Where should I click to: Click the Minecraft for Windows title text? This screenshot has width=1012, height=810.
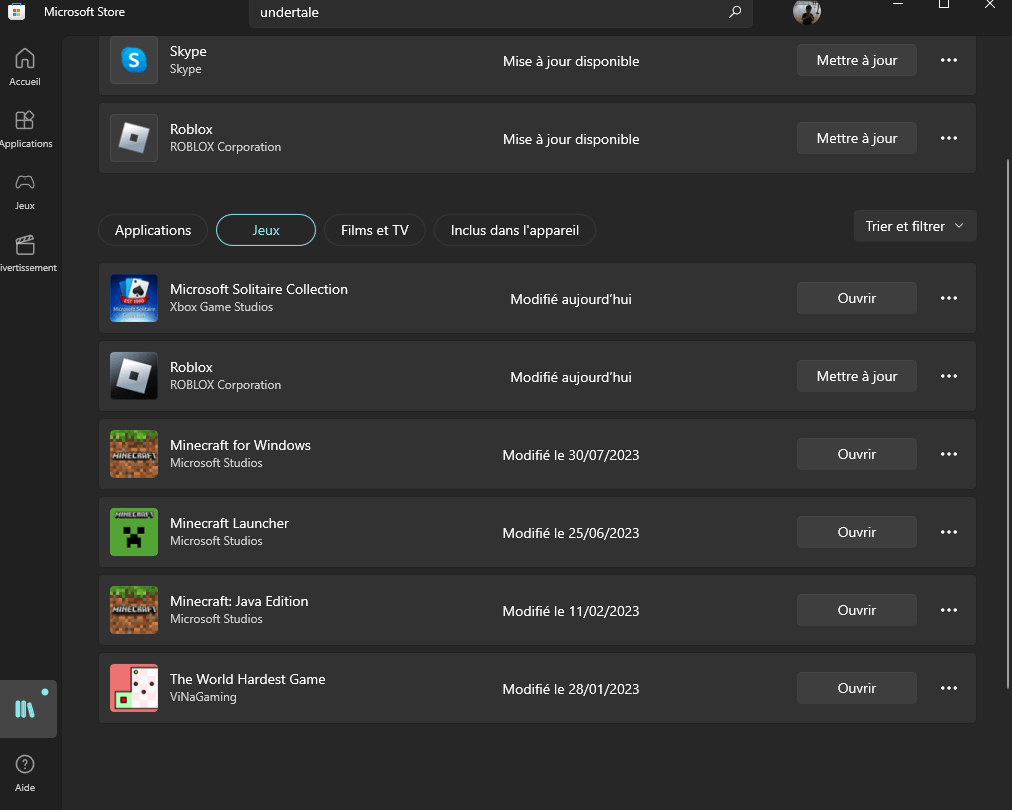(240, 445)
